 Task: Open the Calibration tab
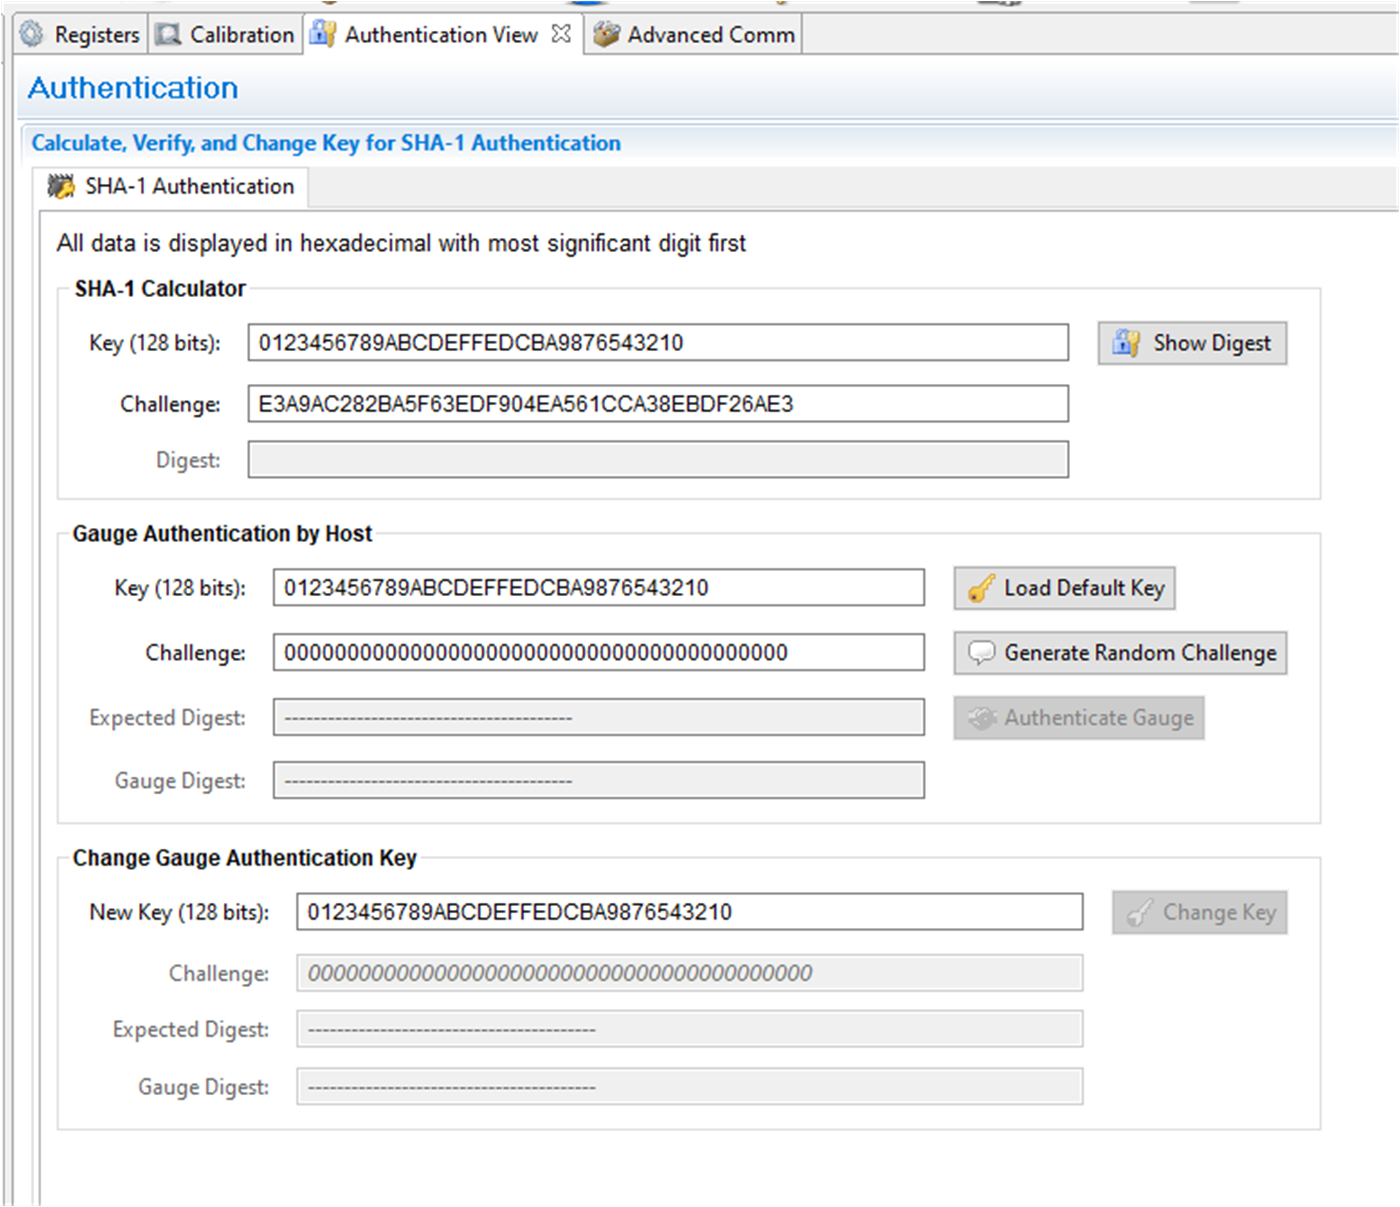(x=241, y=34)
